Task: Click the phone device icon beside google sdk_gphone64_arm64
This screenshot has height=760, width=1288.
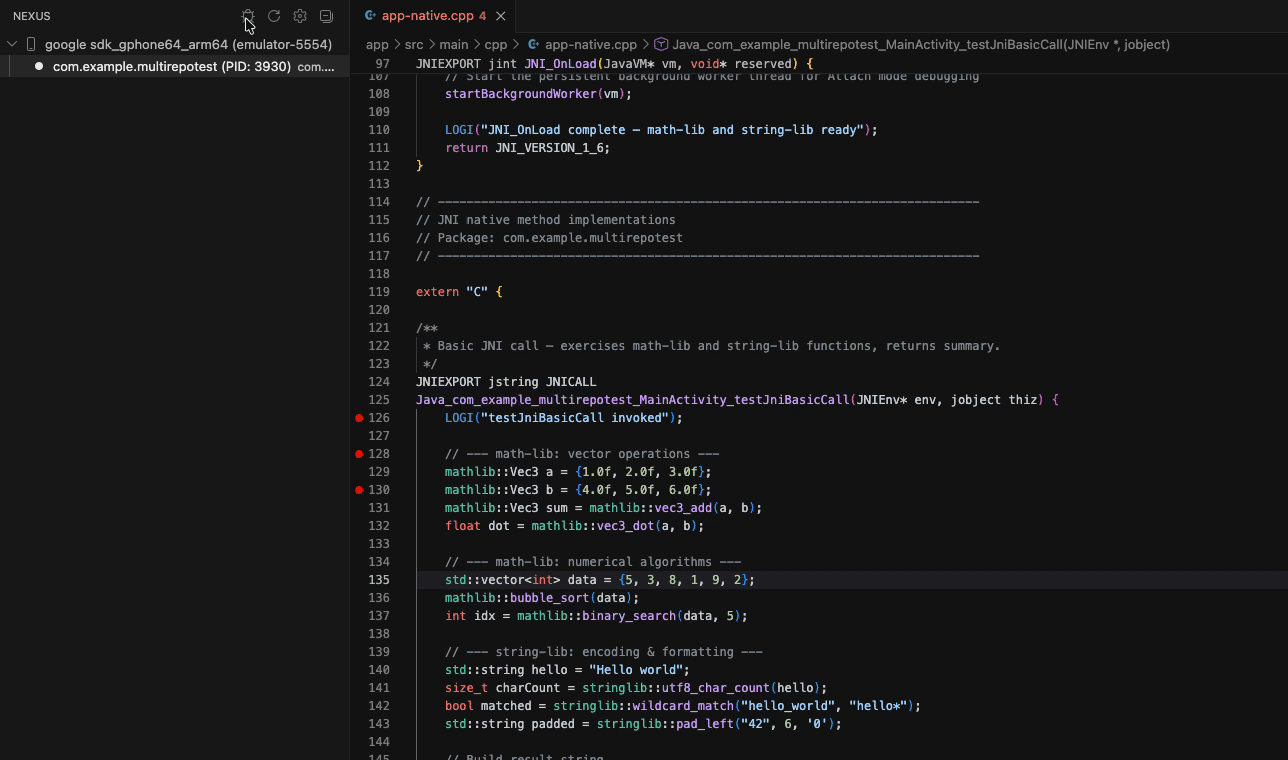Action: click(31, 45)
